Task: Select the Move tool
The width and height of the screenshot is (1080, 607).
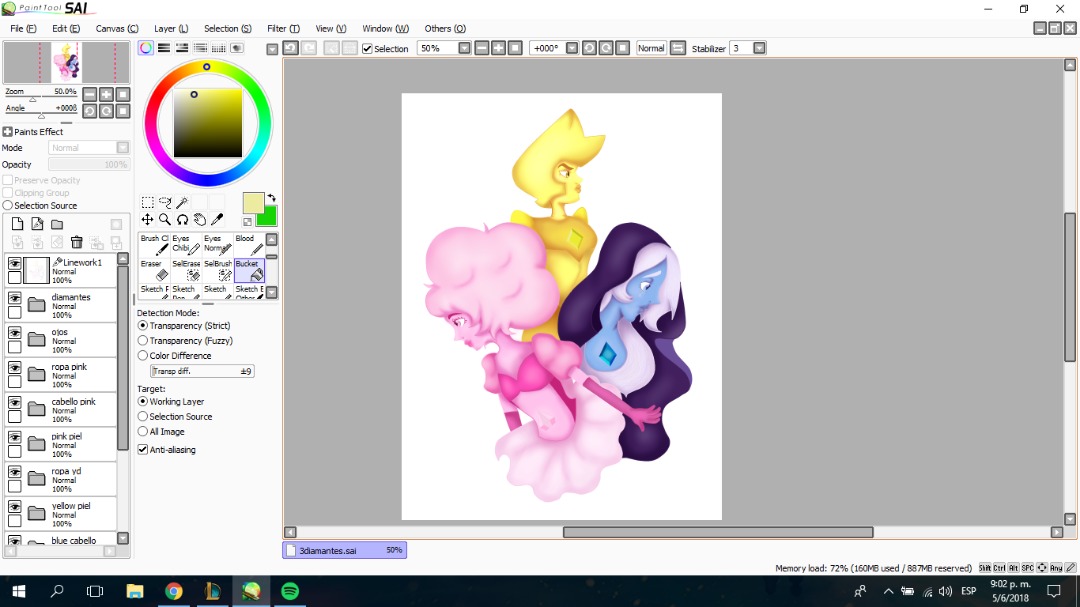Action: [x=147, y=220]
